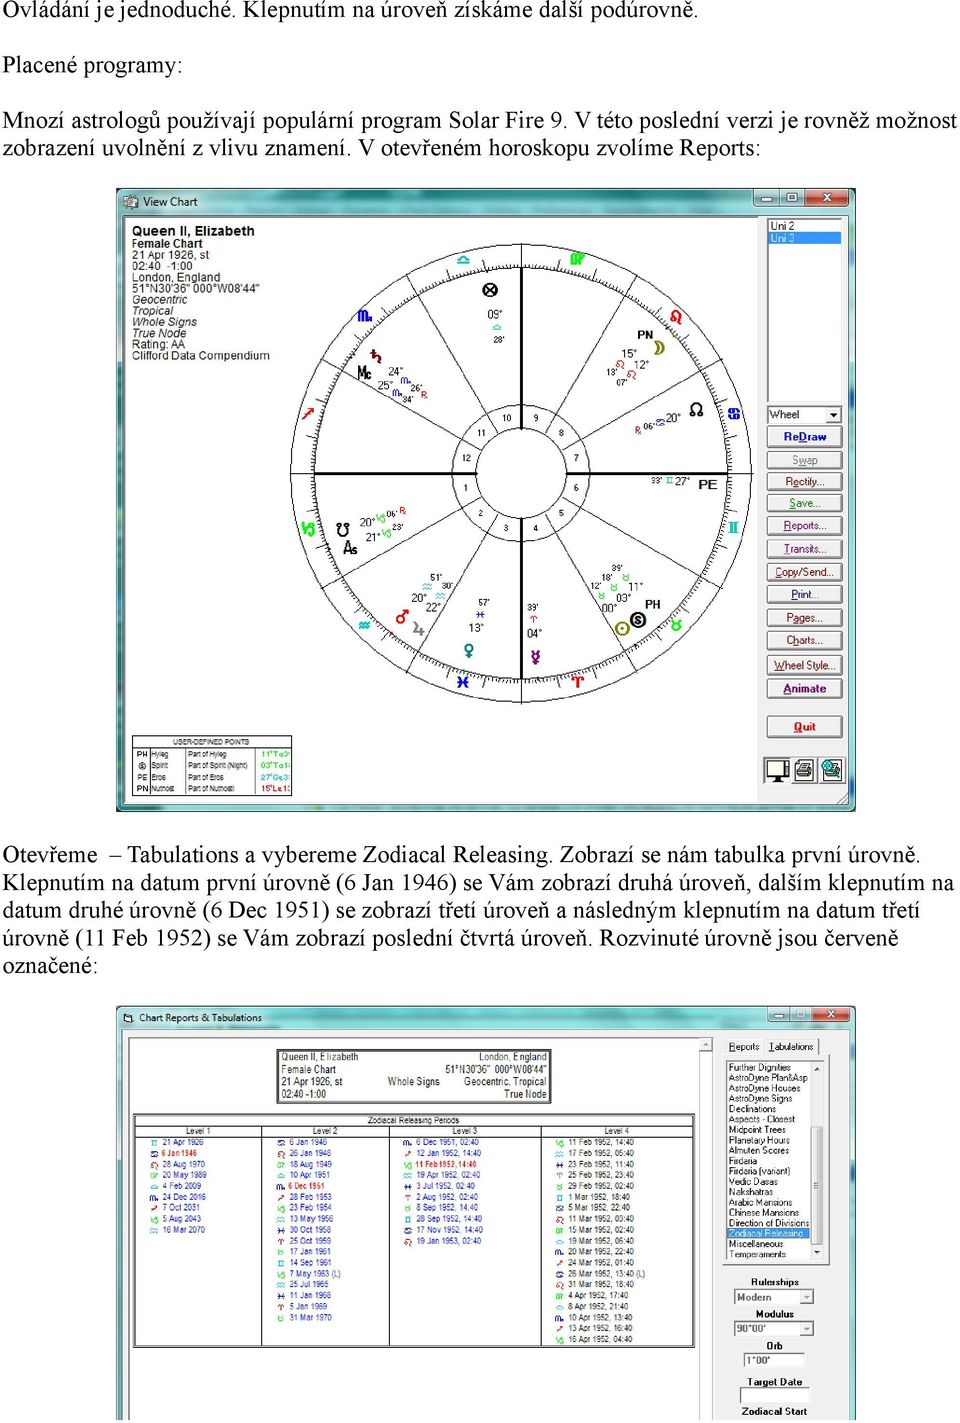
Task: Click the North Node glyph in the wheel
Action: point(696,410)
